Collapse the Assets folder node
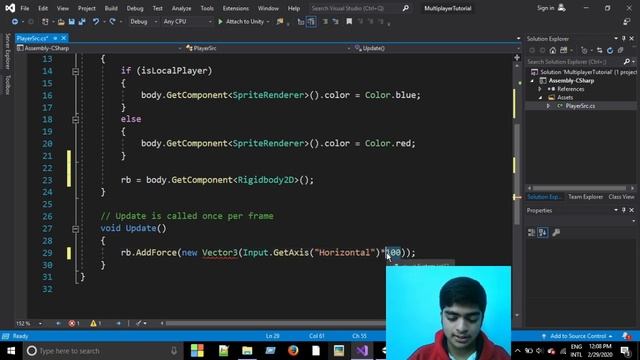Viewport: 640px width, 360px height. tap(540, 98)
